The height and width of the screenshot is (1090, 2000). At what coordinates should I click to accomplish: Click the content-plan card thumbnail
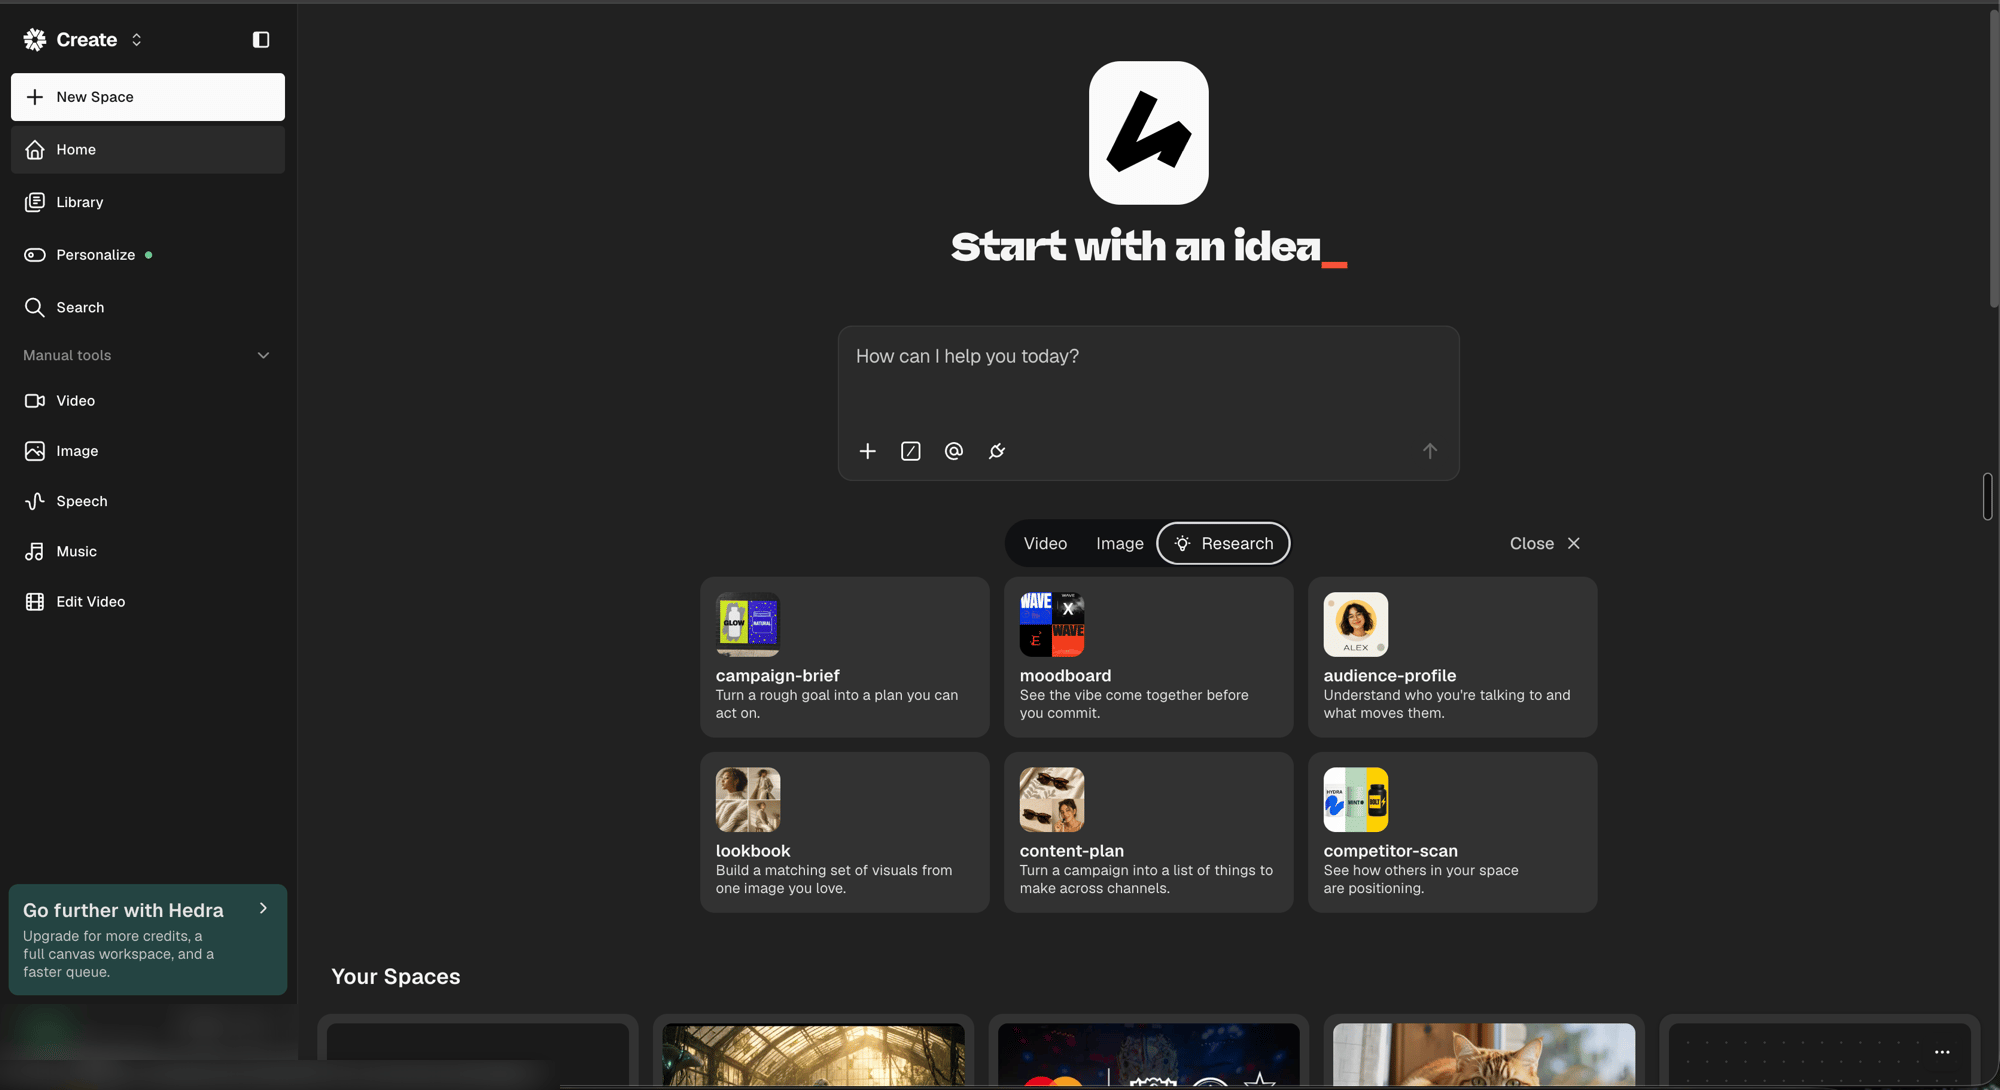(x=1052, y=799)
